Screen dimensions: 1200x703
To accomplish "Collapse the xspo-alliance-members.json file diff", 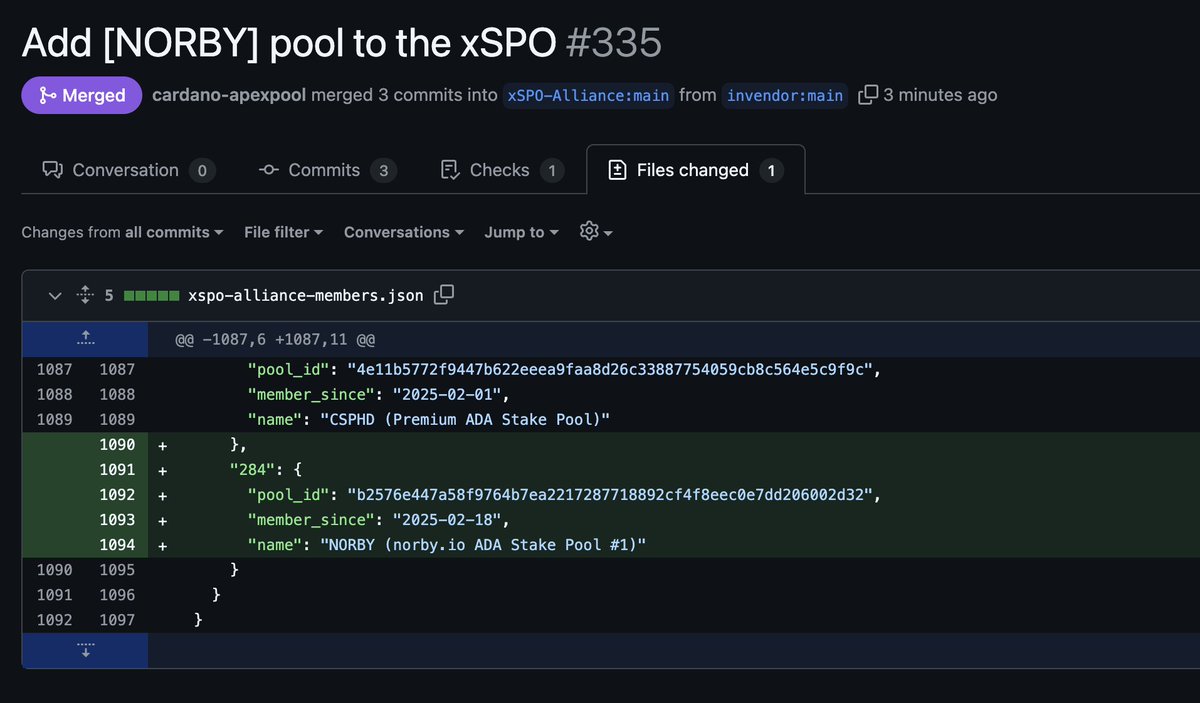I will click(54, 295).
